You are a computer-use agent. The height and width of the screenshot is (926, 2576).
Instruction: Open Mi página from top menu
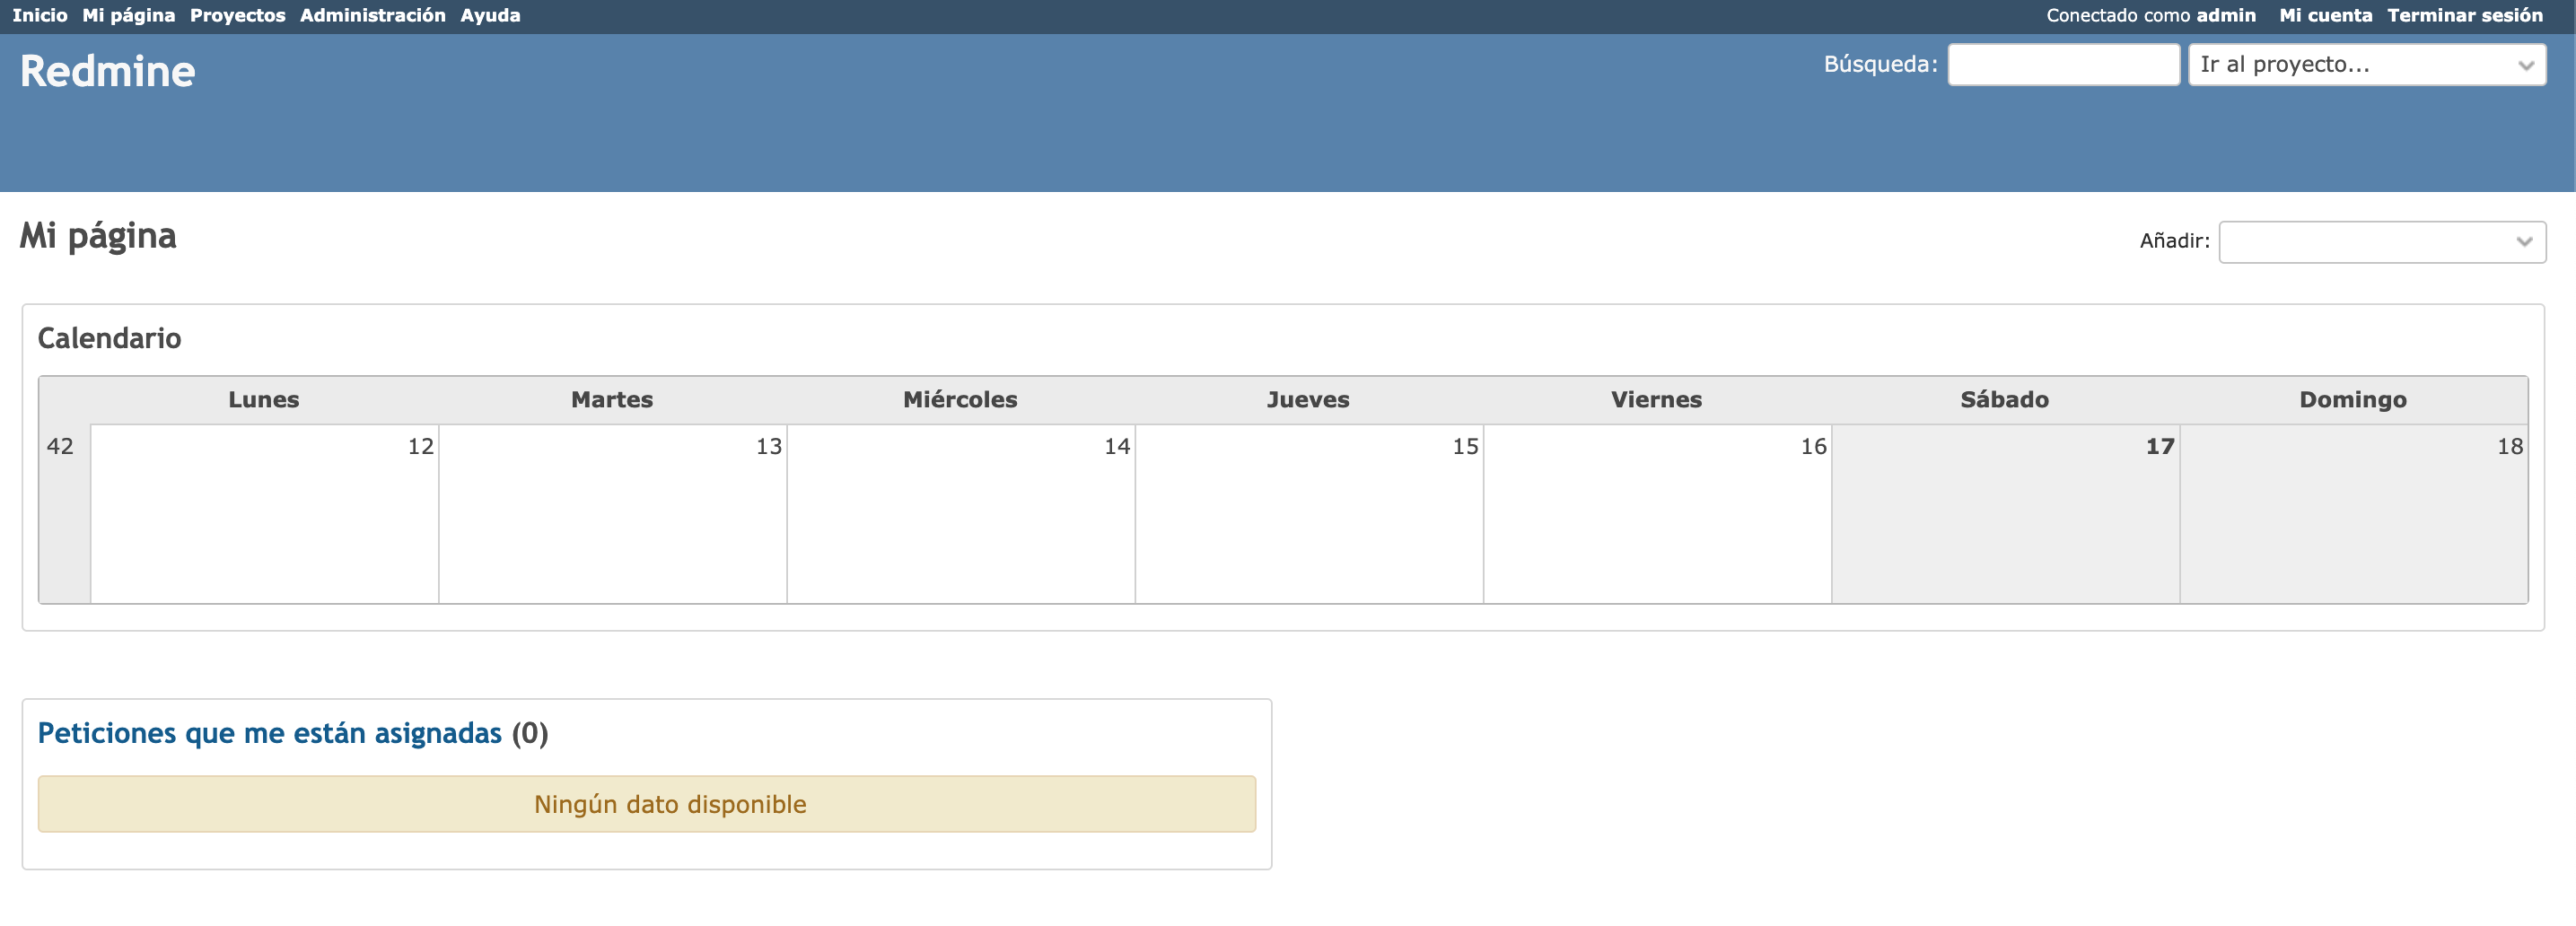pyautogui.click(x=128, y=15)
